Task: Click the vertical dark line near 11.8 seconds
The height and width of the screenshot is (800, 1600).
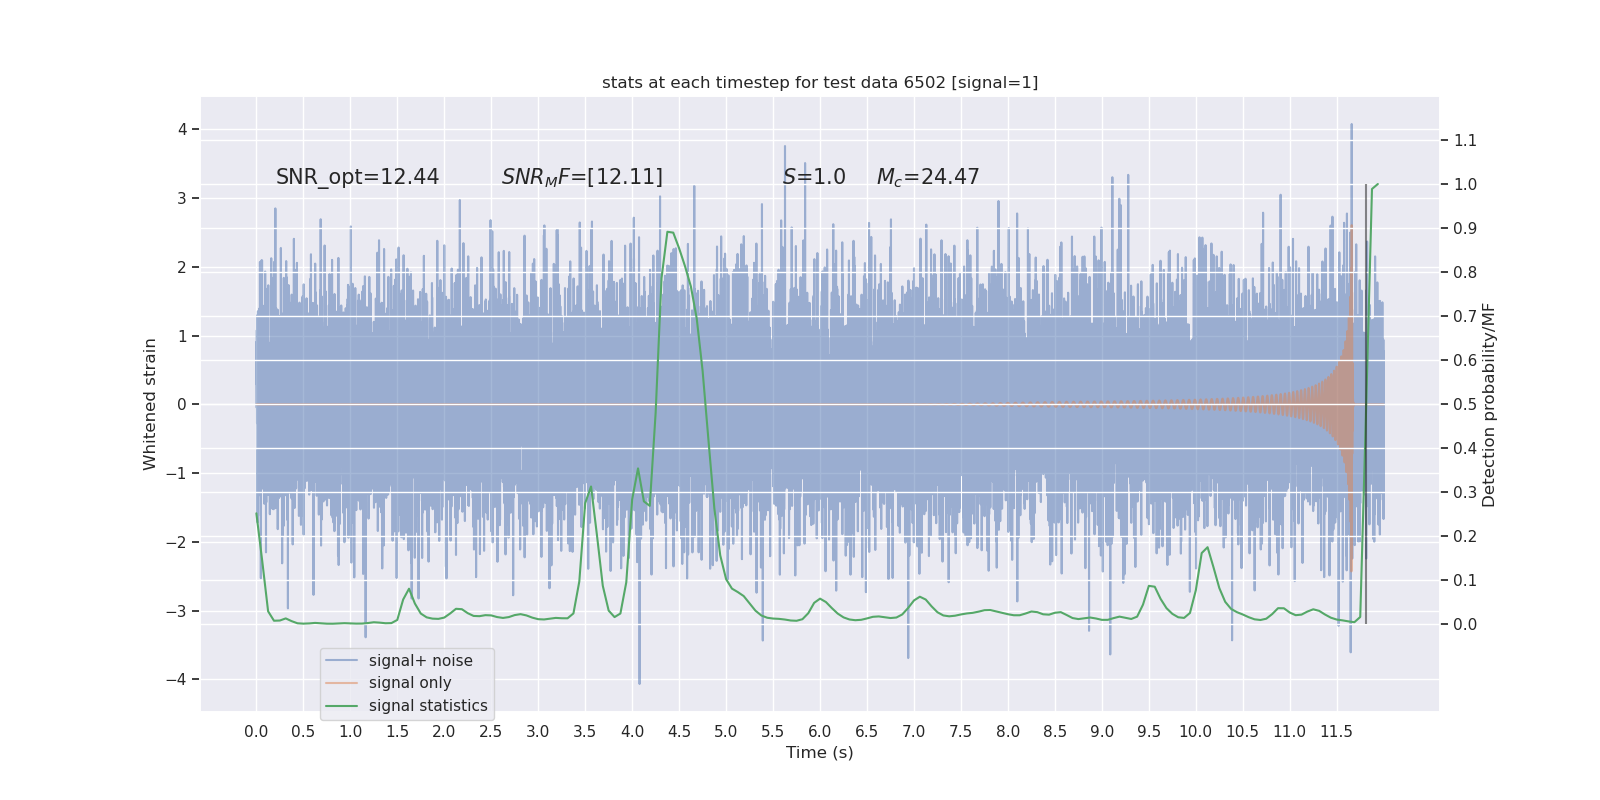Action: click(1366, 404)
